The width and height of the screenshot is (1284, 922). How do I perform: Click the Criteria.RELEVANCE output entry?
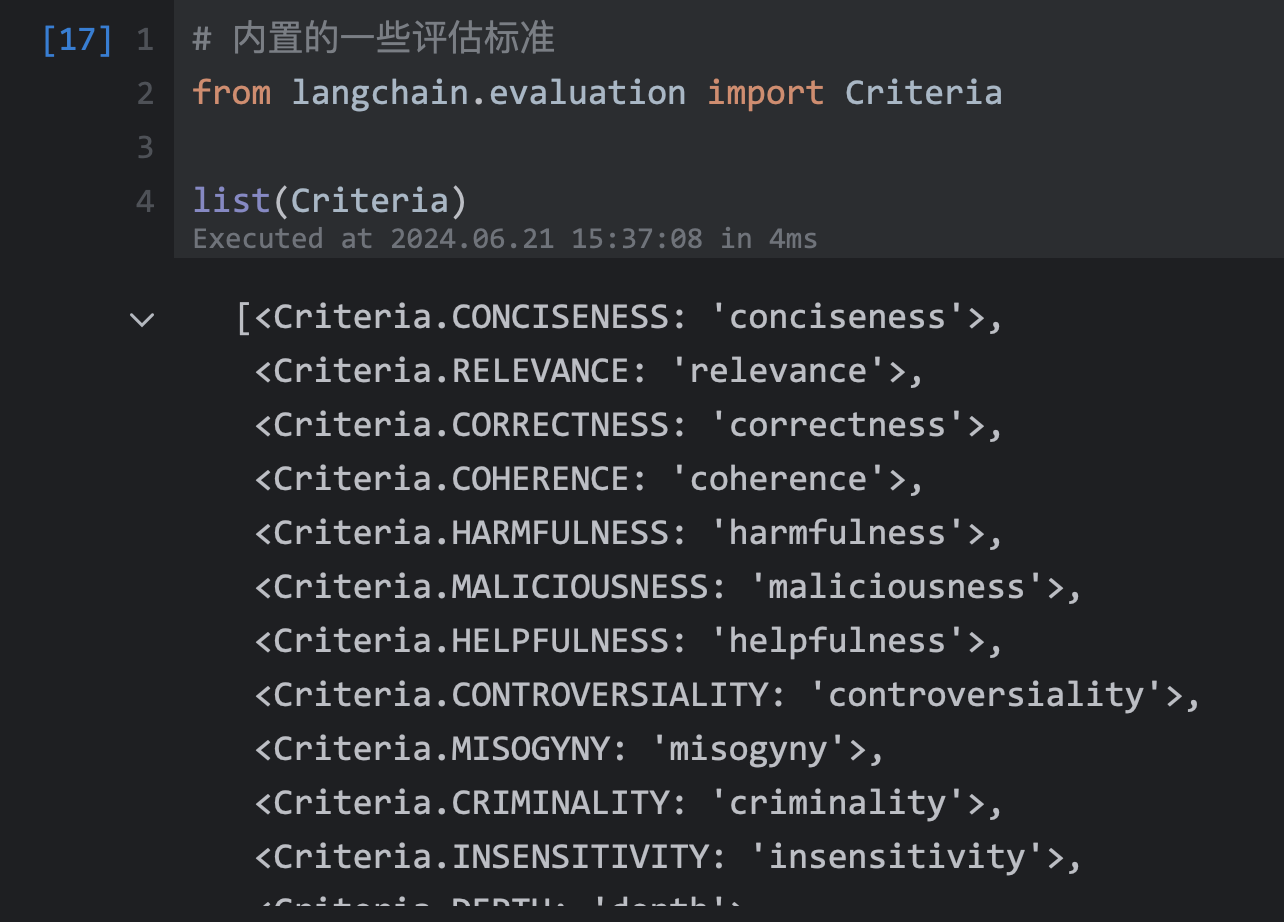[588, 372]
